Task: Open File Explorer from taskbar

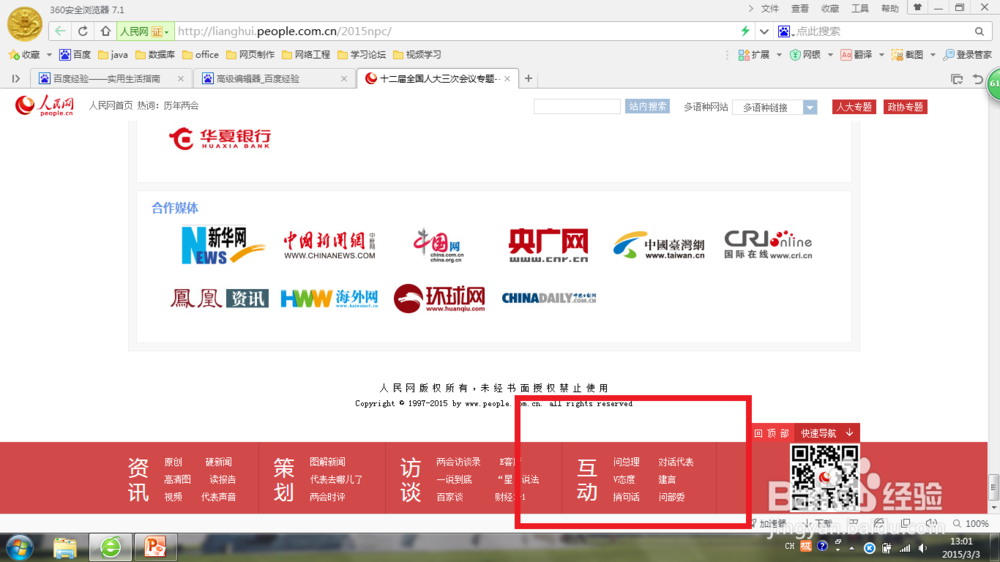Action: tap(64, 547)
